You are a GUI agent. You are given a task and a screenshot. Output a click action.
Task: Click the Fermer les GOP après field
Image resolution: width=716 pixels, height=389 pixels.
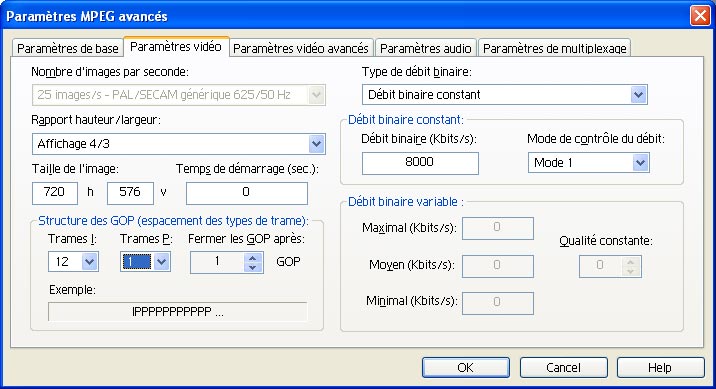[217, 262]
